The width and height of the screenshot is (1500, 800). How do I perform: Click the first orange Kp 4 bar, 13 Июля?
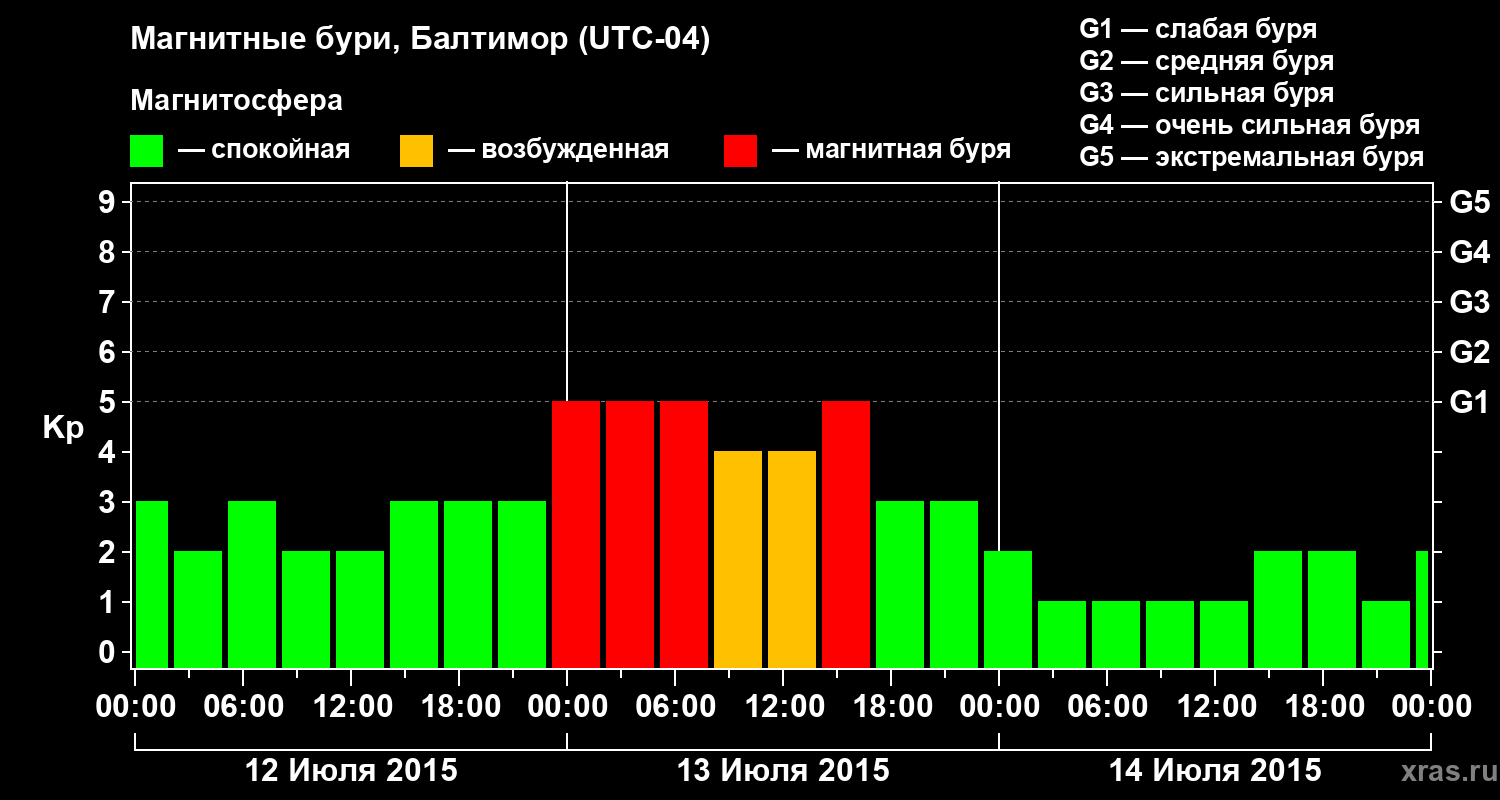coord(738,560)
